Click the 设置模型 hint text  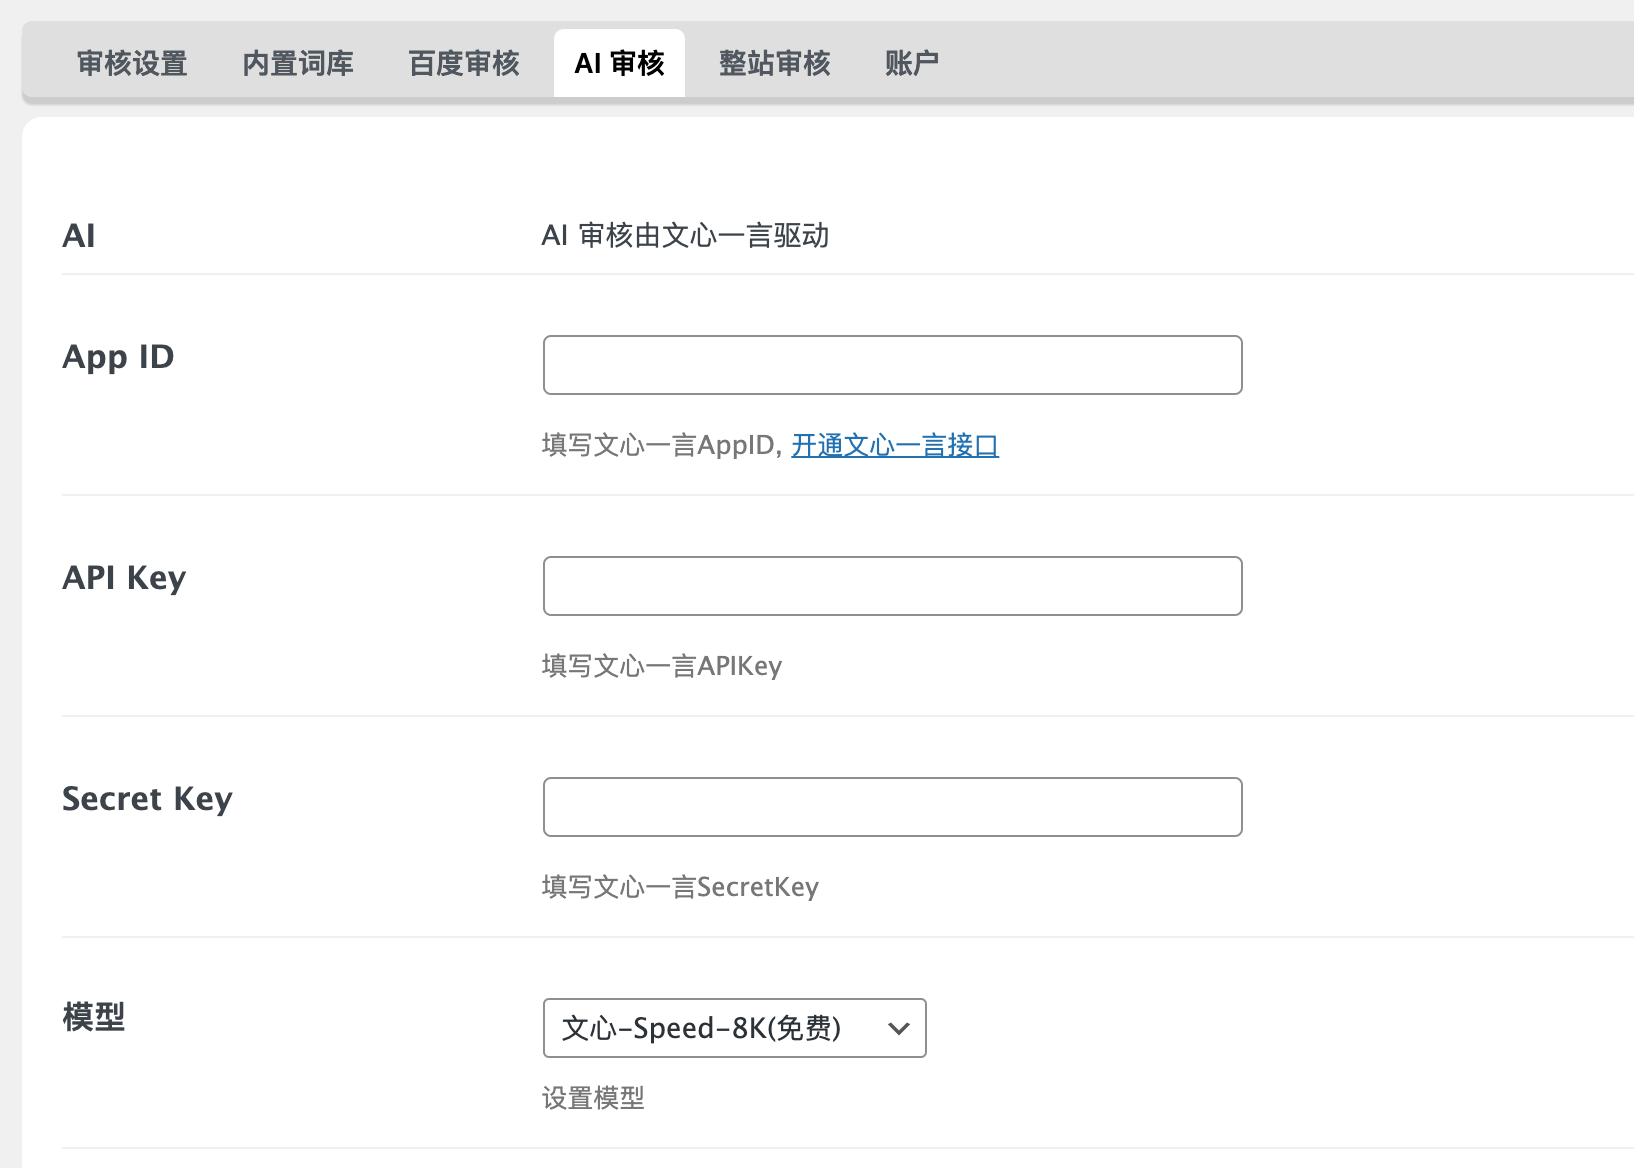click(593, 1098)
